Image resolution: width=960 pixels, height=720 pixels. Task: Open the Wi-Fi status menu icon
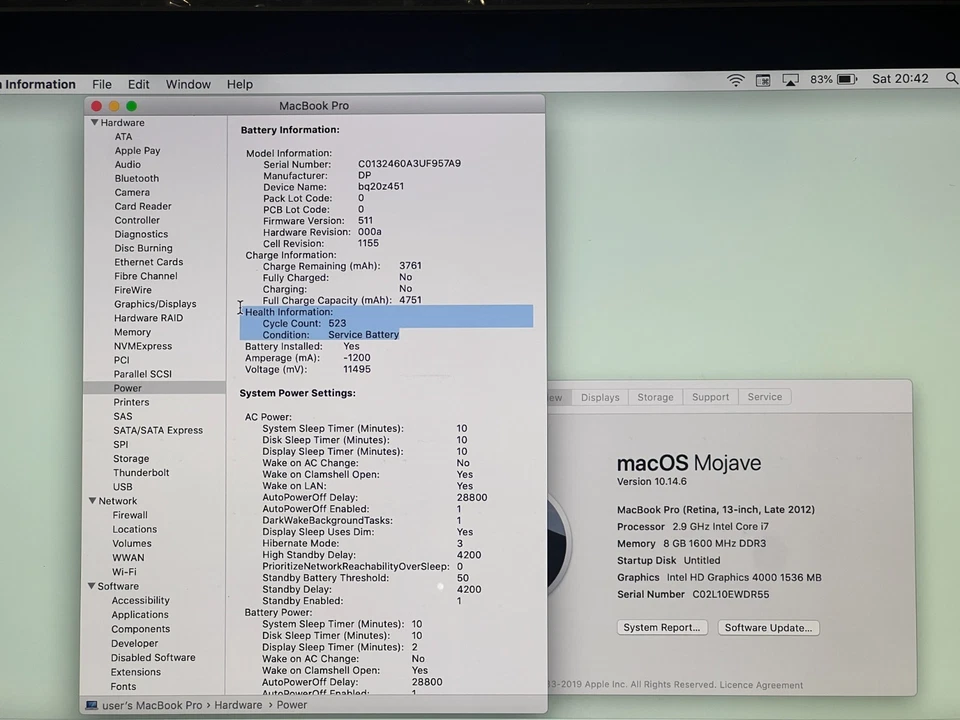click(735, 80)
